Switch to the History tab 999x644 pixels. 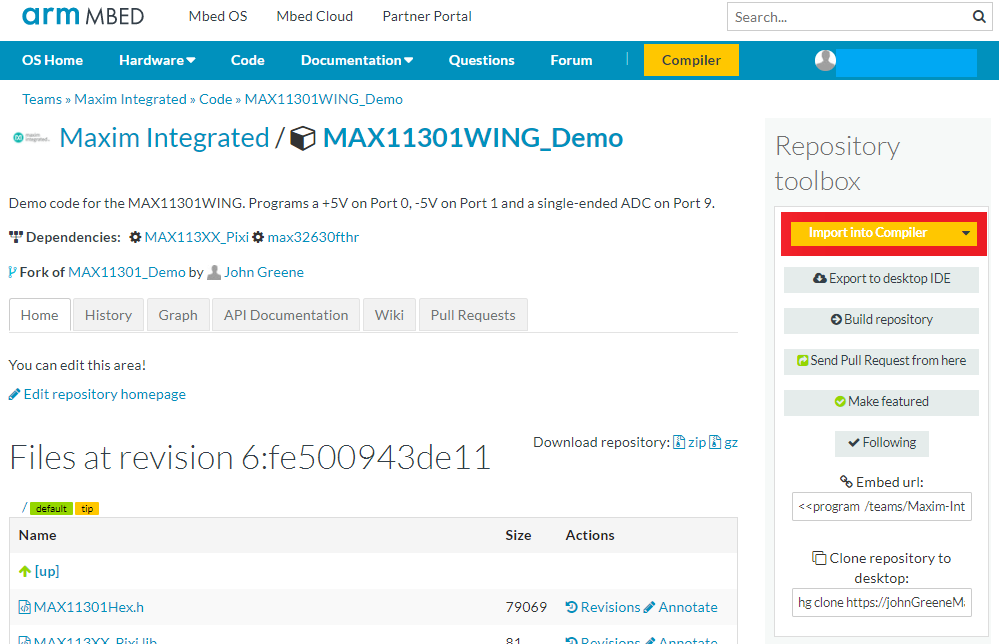(108, 315)
